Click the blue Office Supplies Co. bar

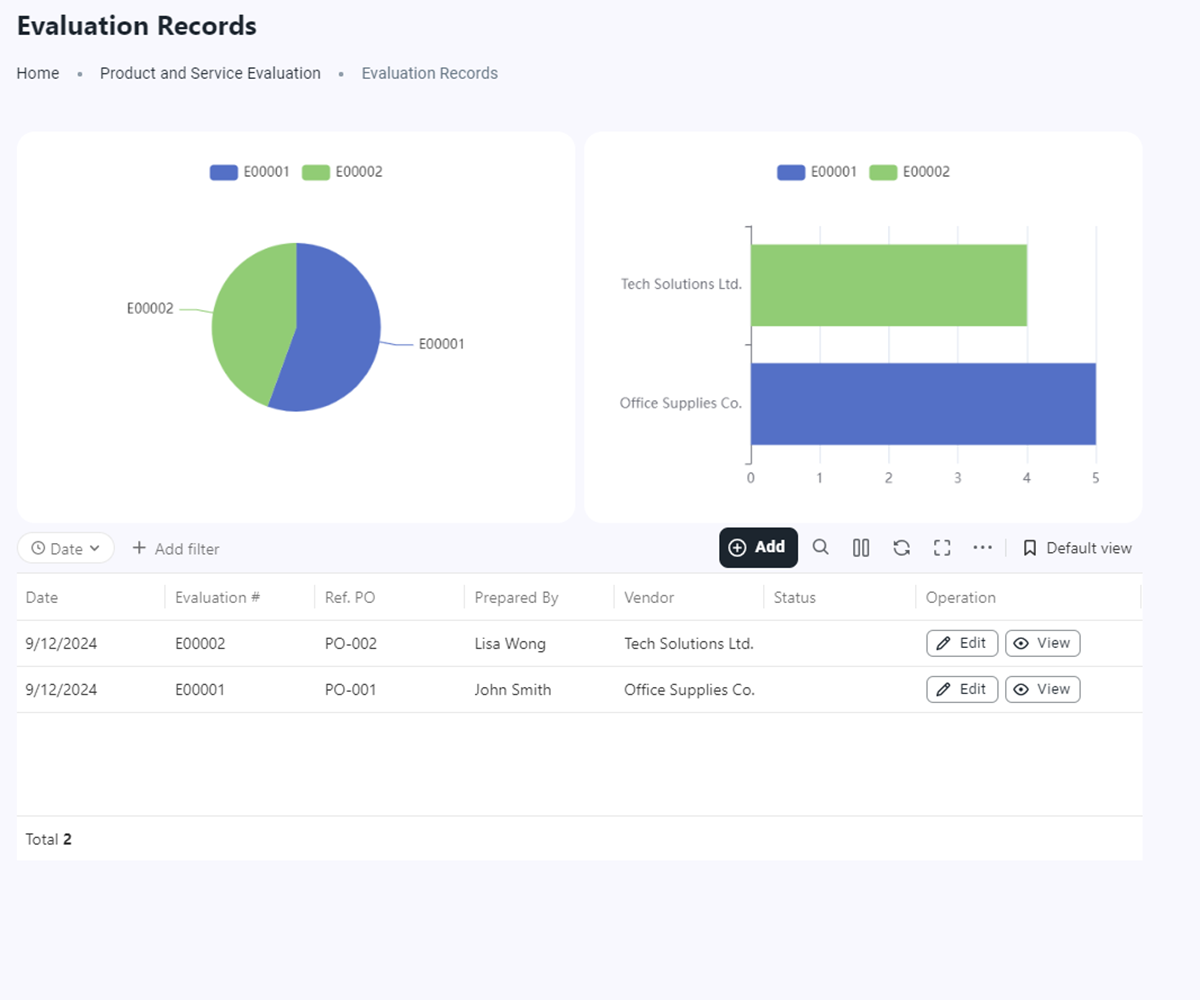coord(922,403)
